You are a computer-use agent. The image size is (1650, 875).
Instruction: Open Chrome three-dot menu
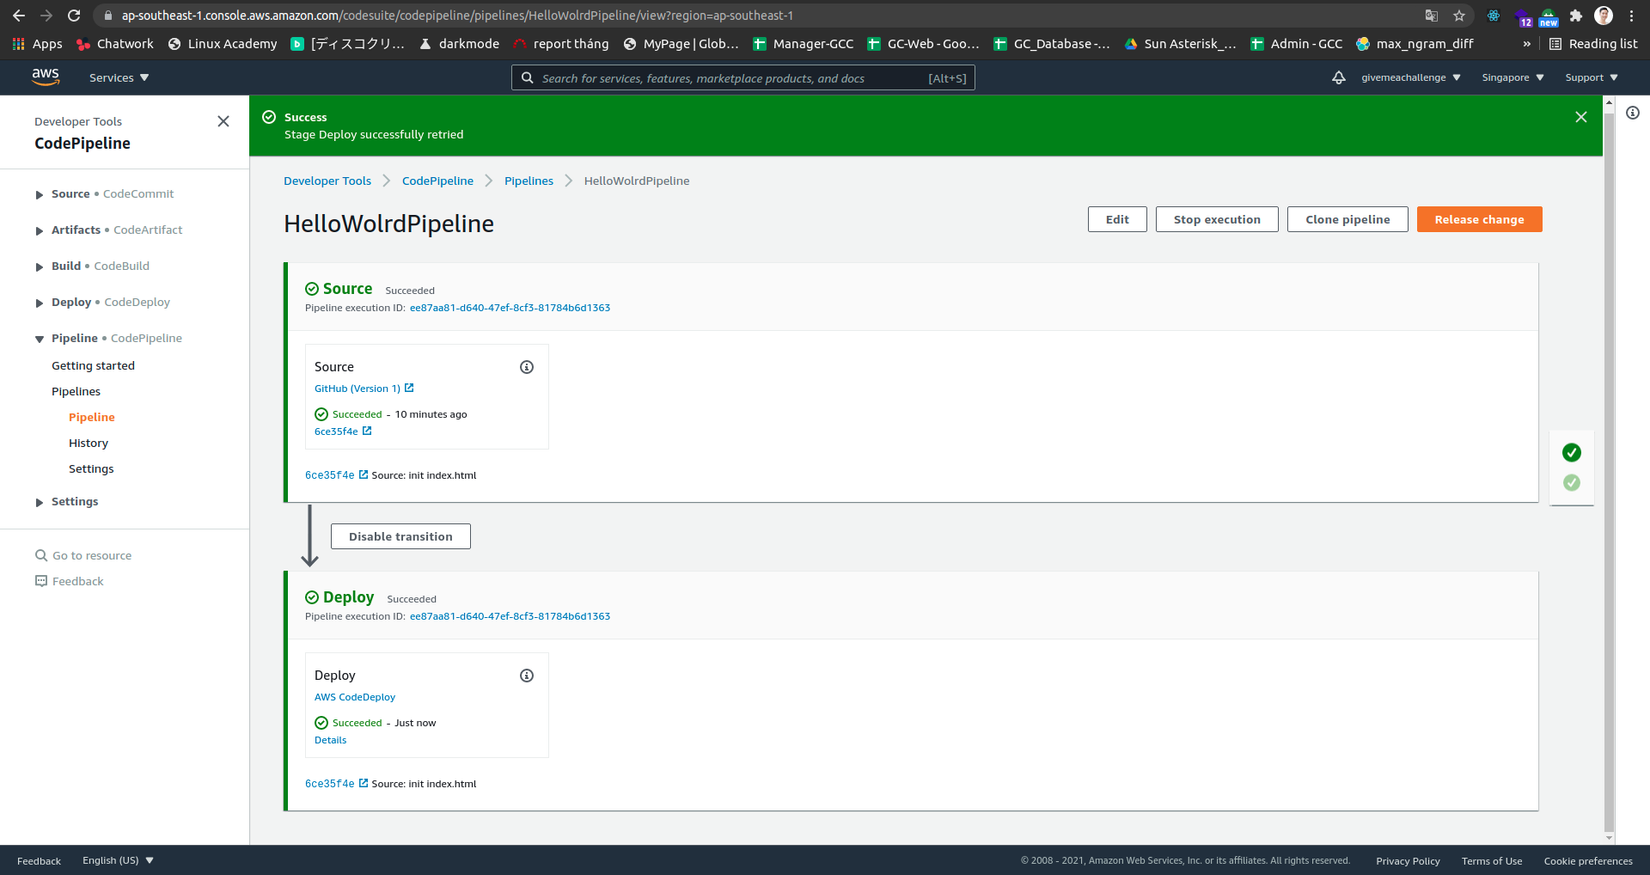tap(1632, 15)
